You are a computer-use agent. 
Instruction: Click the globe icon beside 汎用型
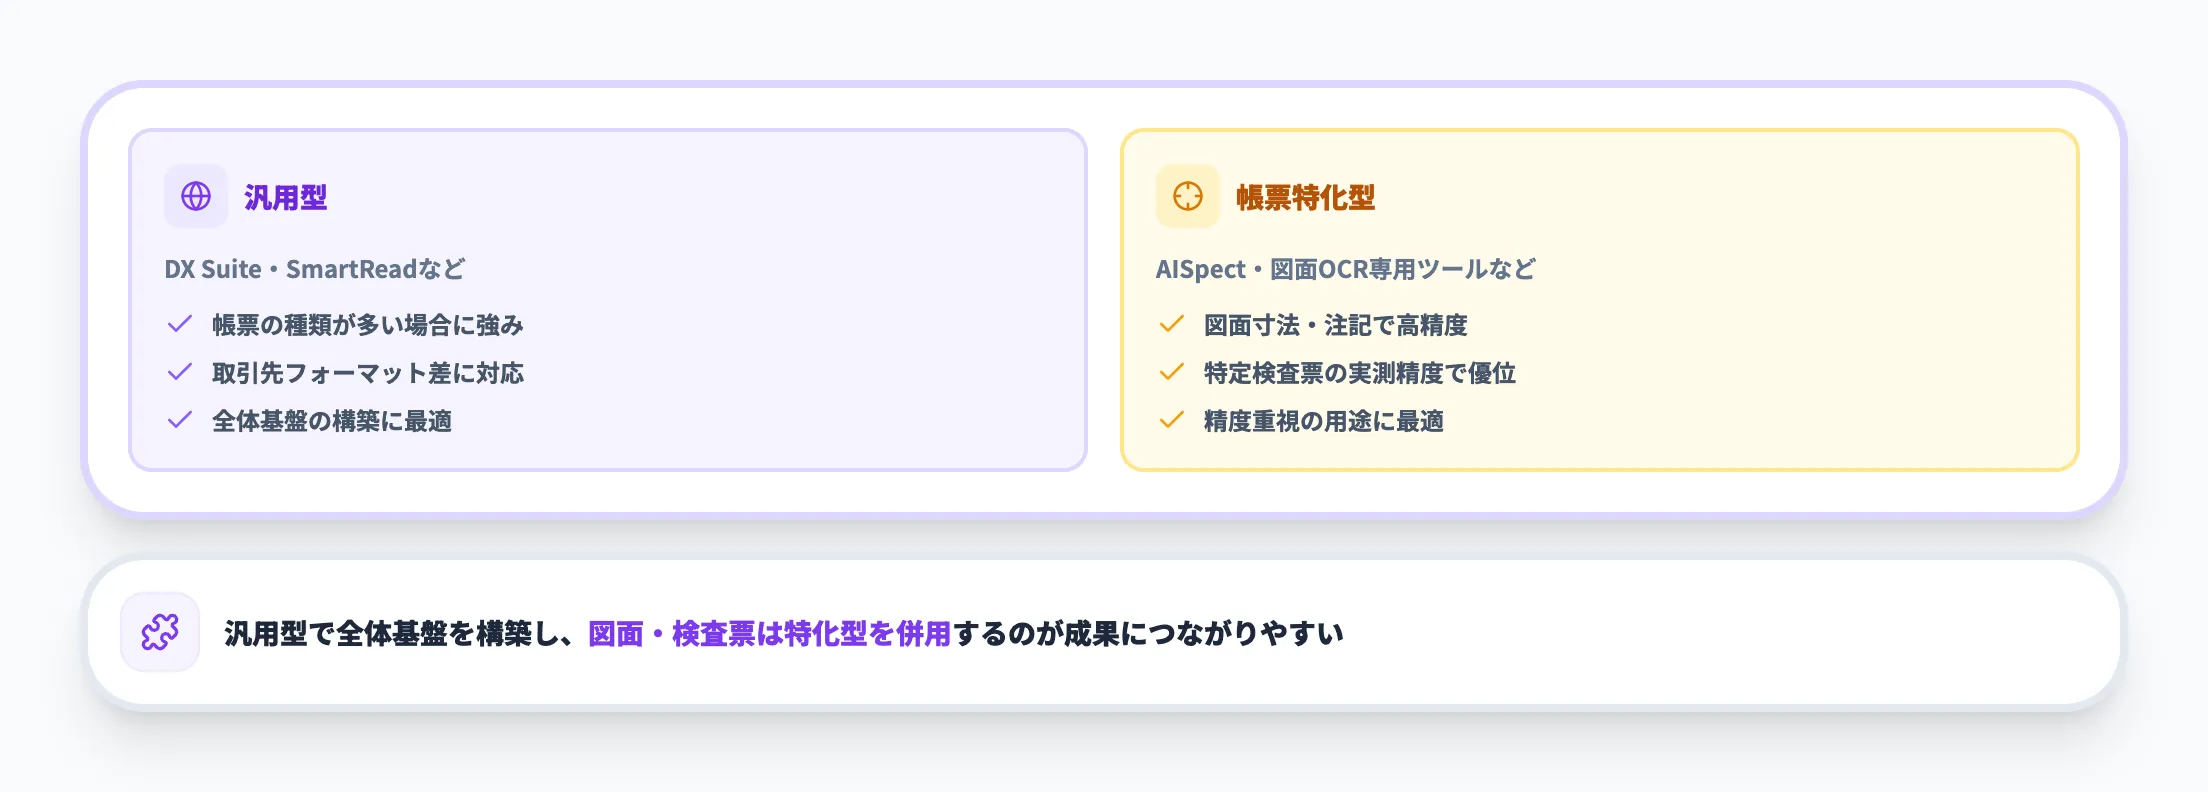[x=196, y=196]
